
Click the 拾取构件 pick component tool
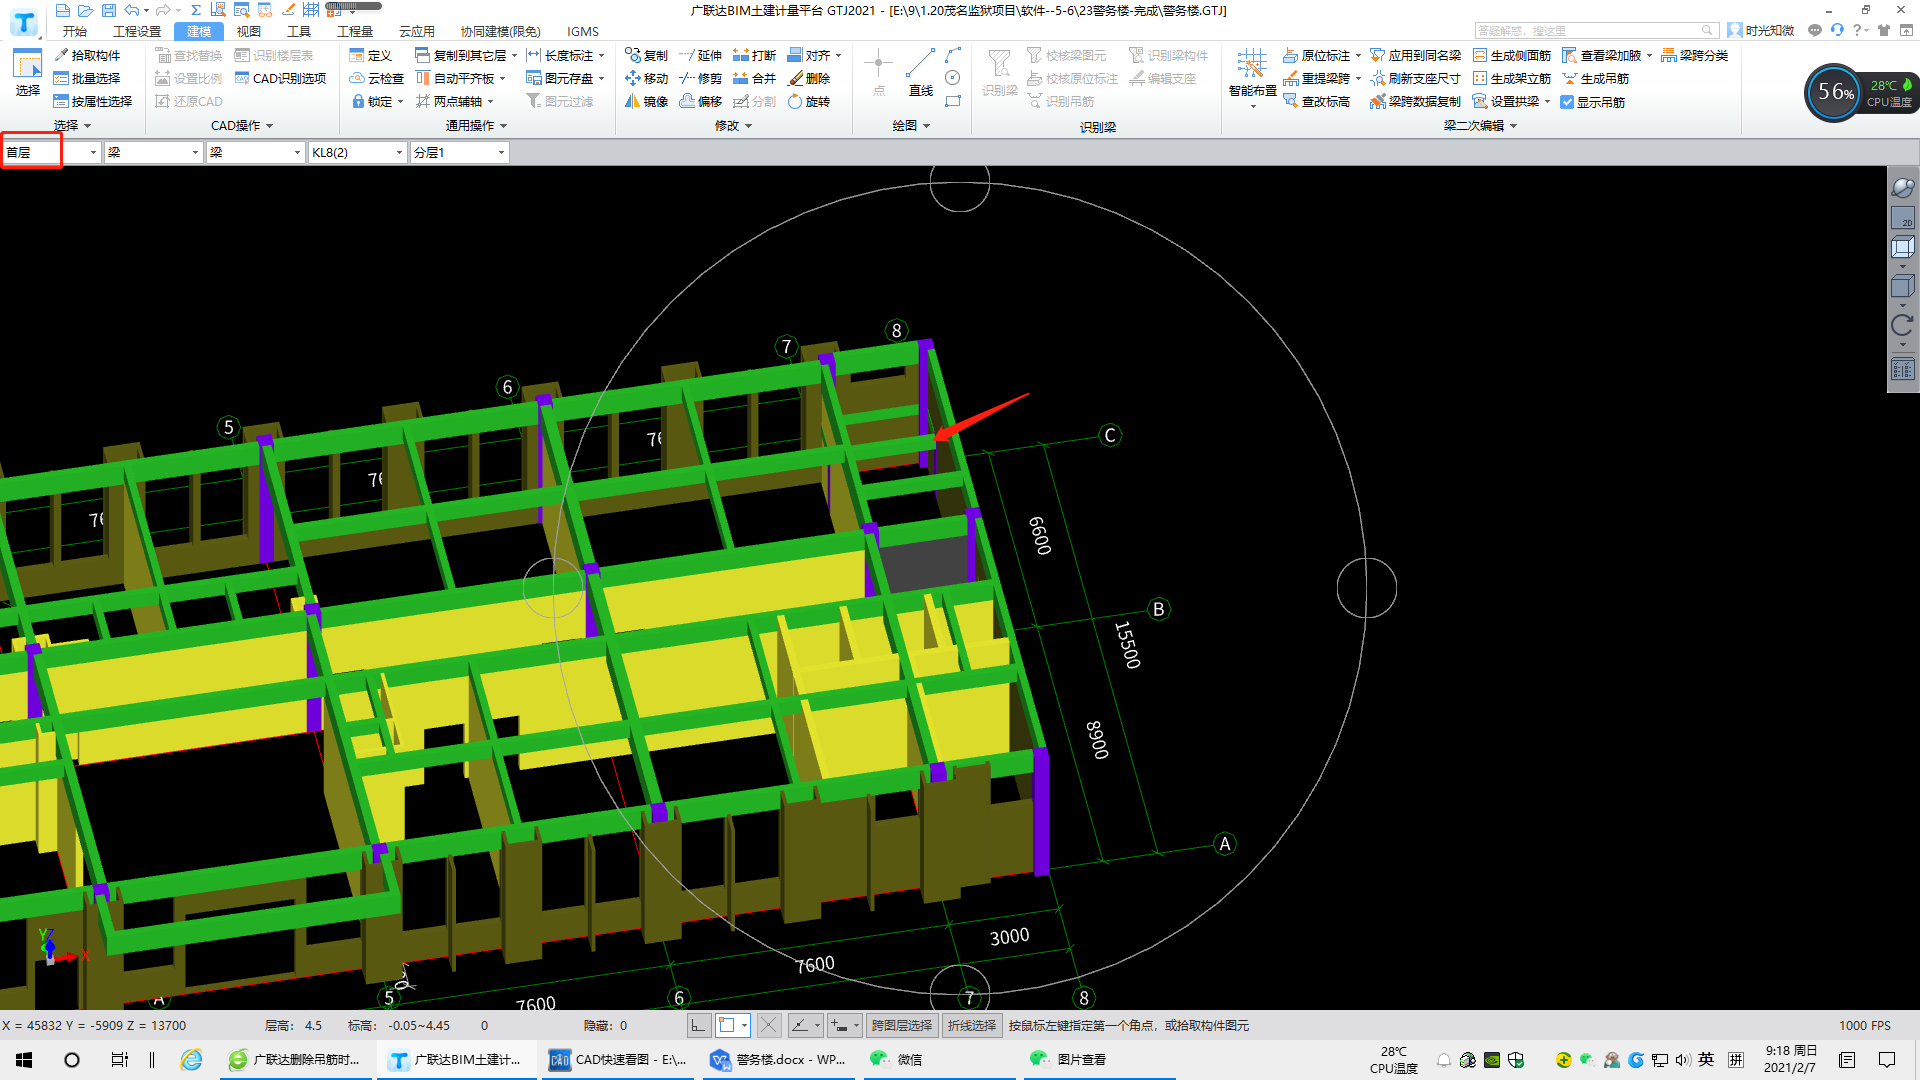tap(88, 55)
